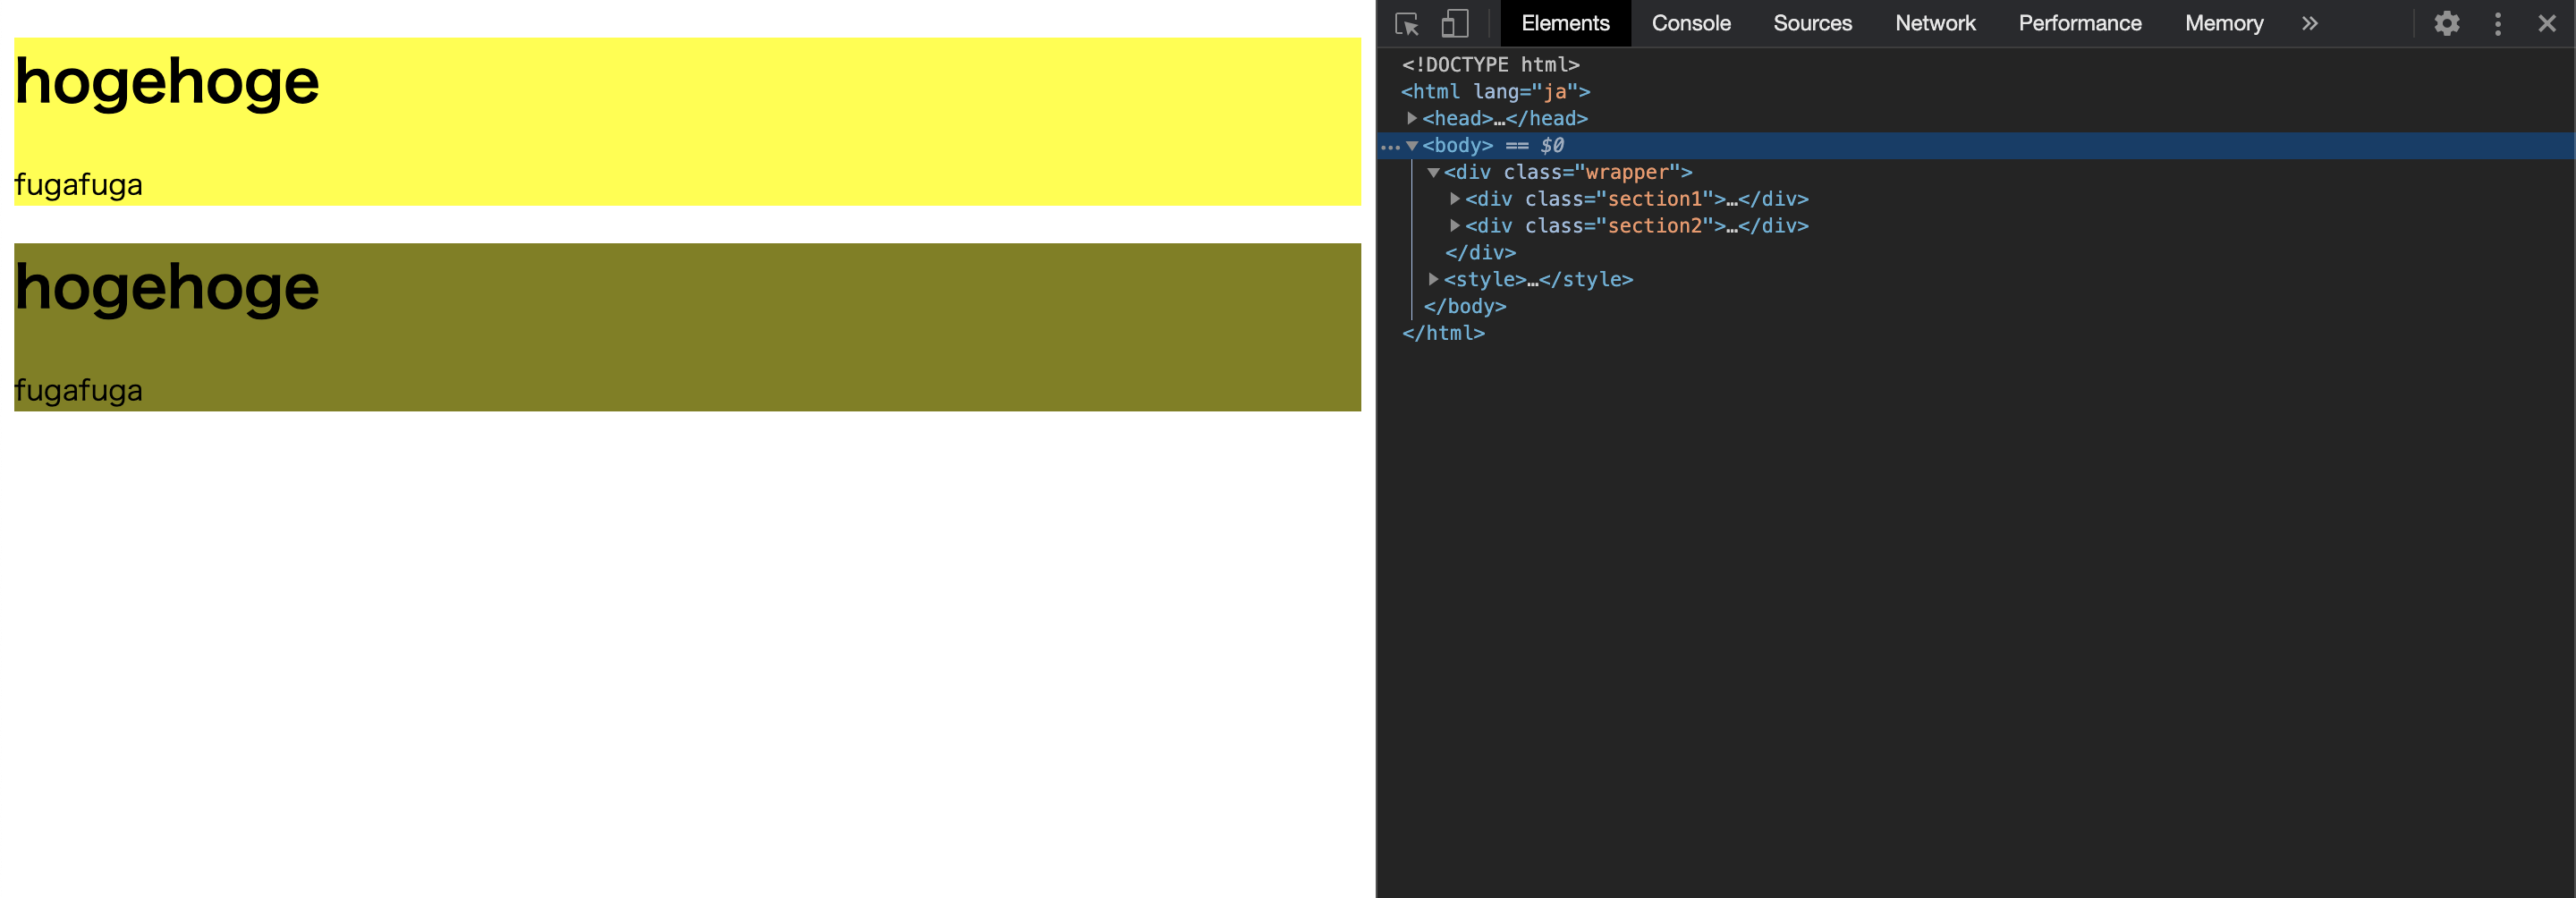Select the section1 class attribute value

click(x=1662, y=199)
